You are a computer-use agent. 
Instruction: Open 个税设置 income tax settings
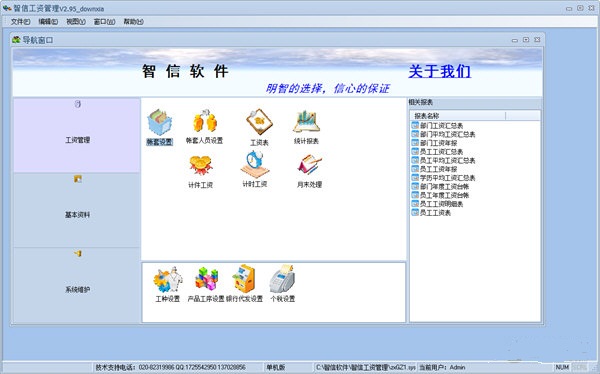282,284
